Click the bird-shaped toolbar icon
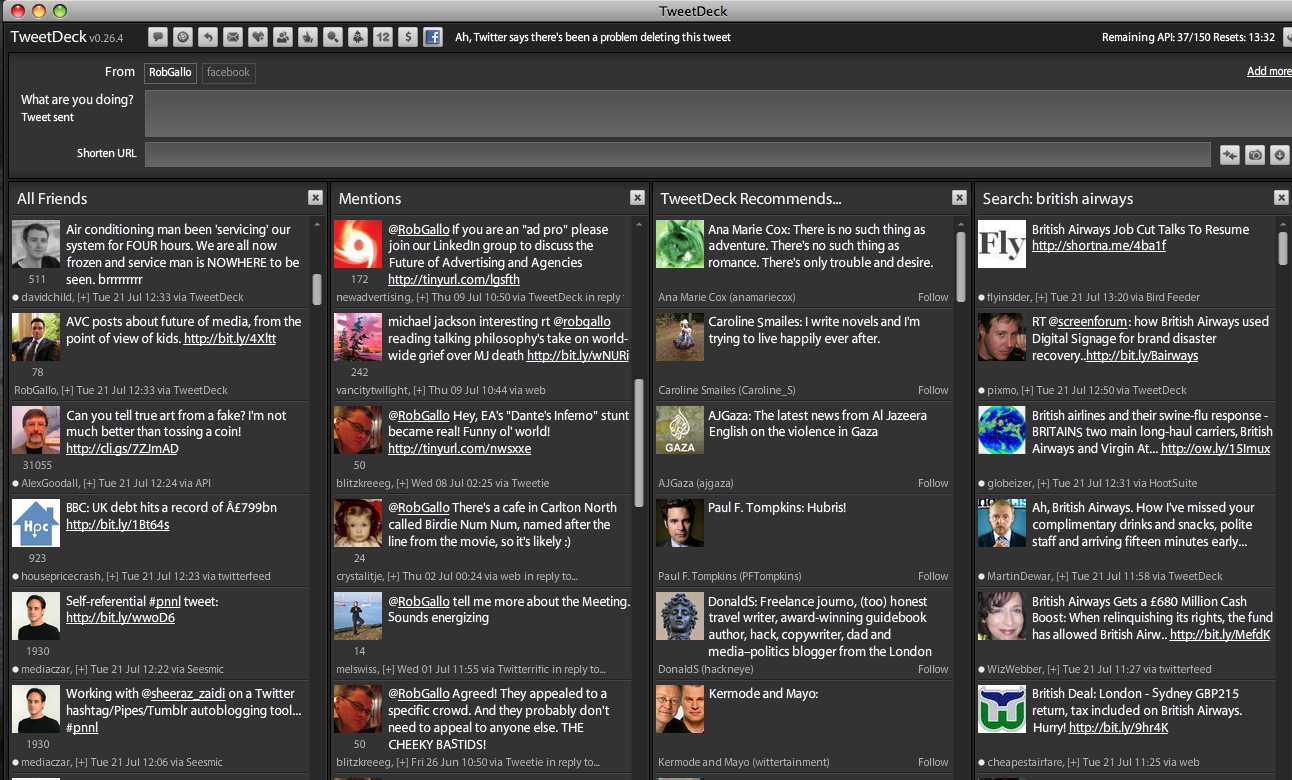 tap(357, 37)
